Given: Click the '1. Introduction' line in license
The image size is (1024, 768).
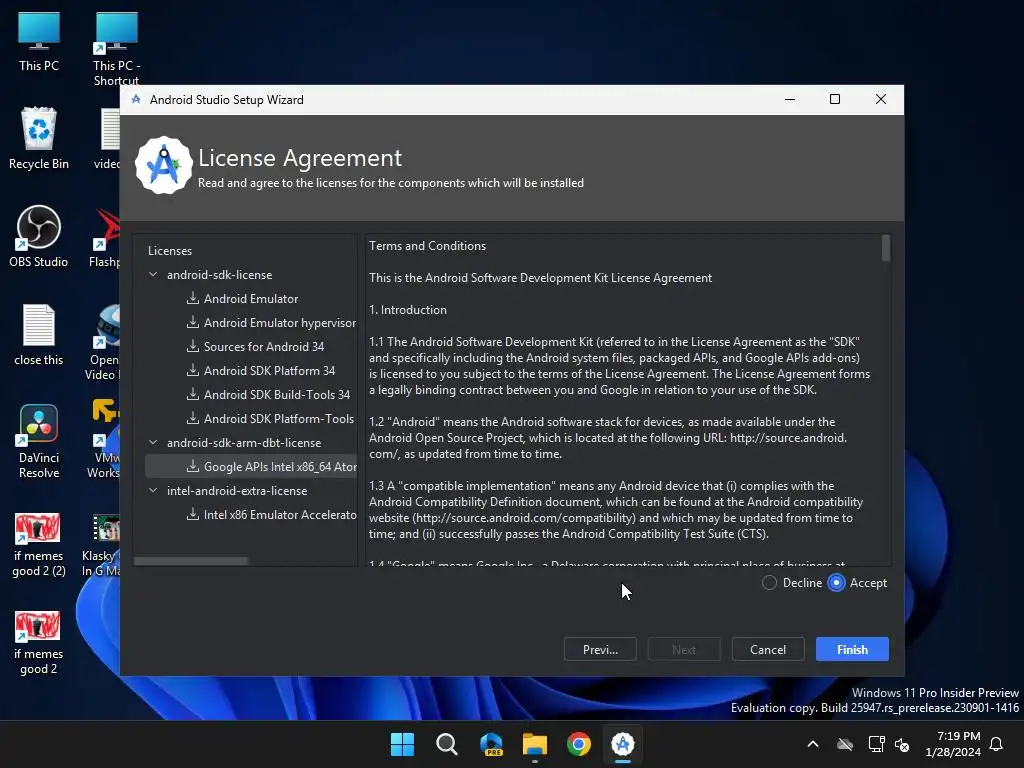Looking at the screenshot, I should coord(408,310).
